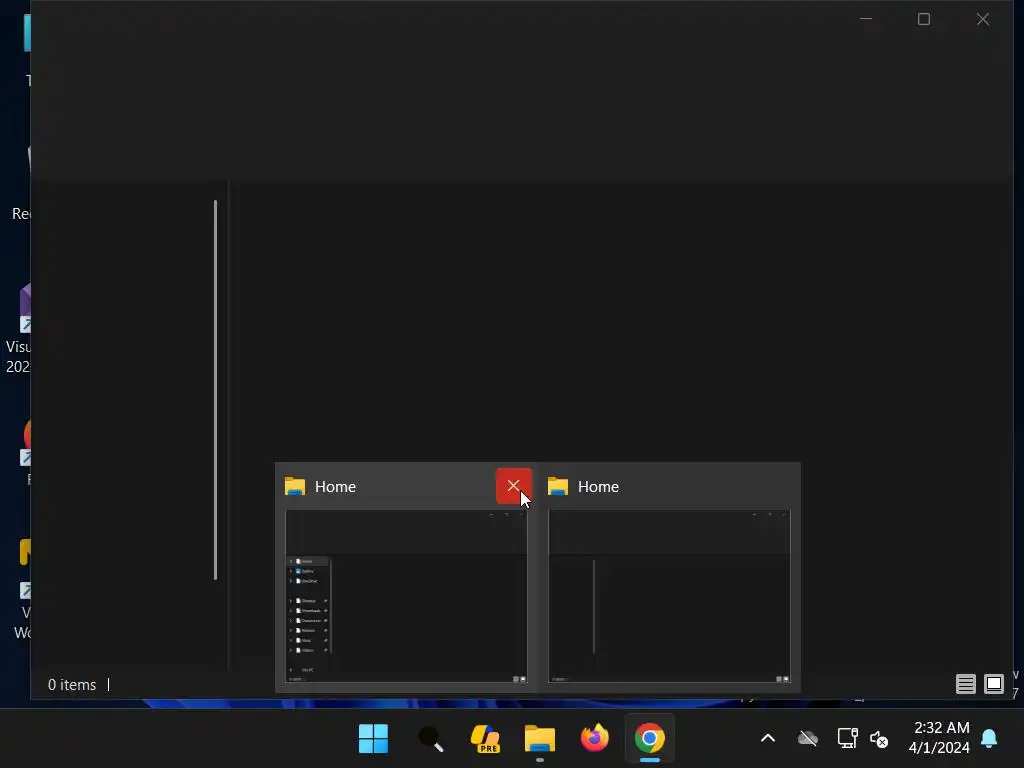Click the first preview's Home title
The image size is (1024, 768).
tap(335, 487)
